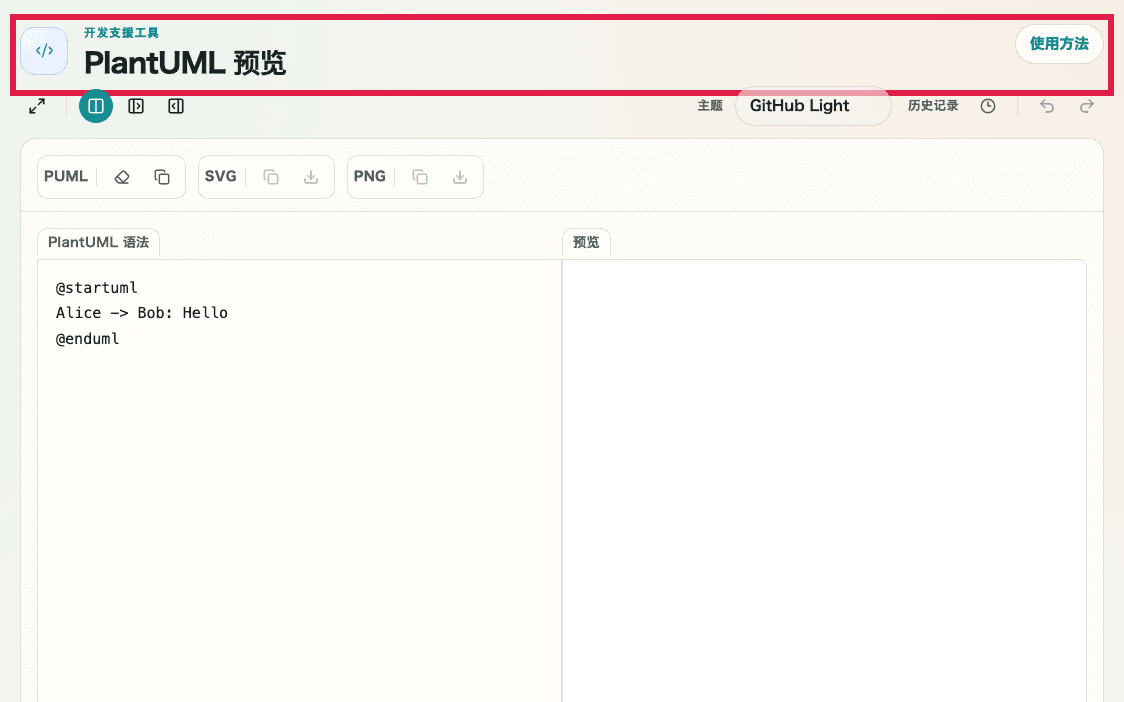Click the undo arrow icon
1124x702 pixels.
(1046, 105)
